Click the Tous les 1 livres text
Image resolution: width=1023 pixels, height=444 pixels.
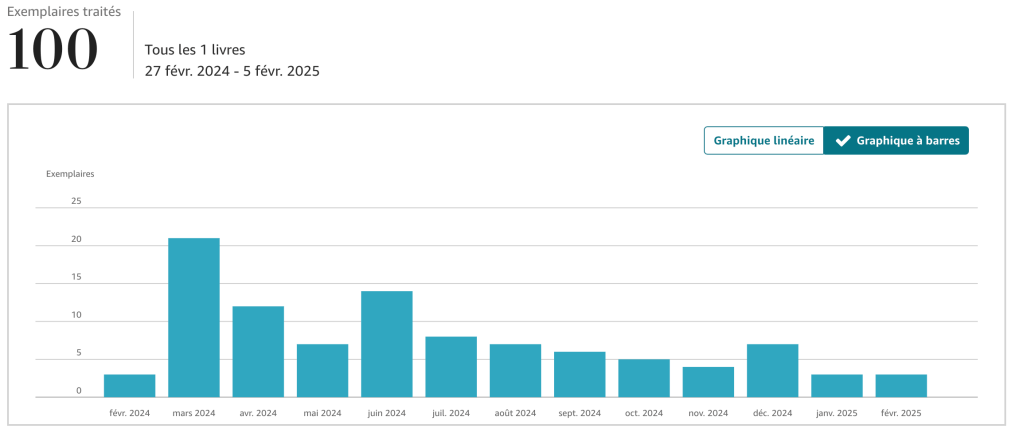pyautogui.click(x=194, y=50)
